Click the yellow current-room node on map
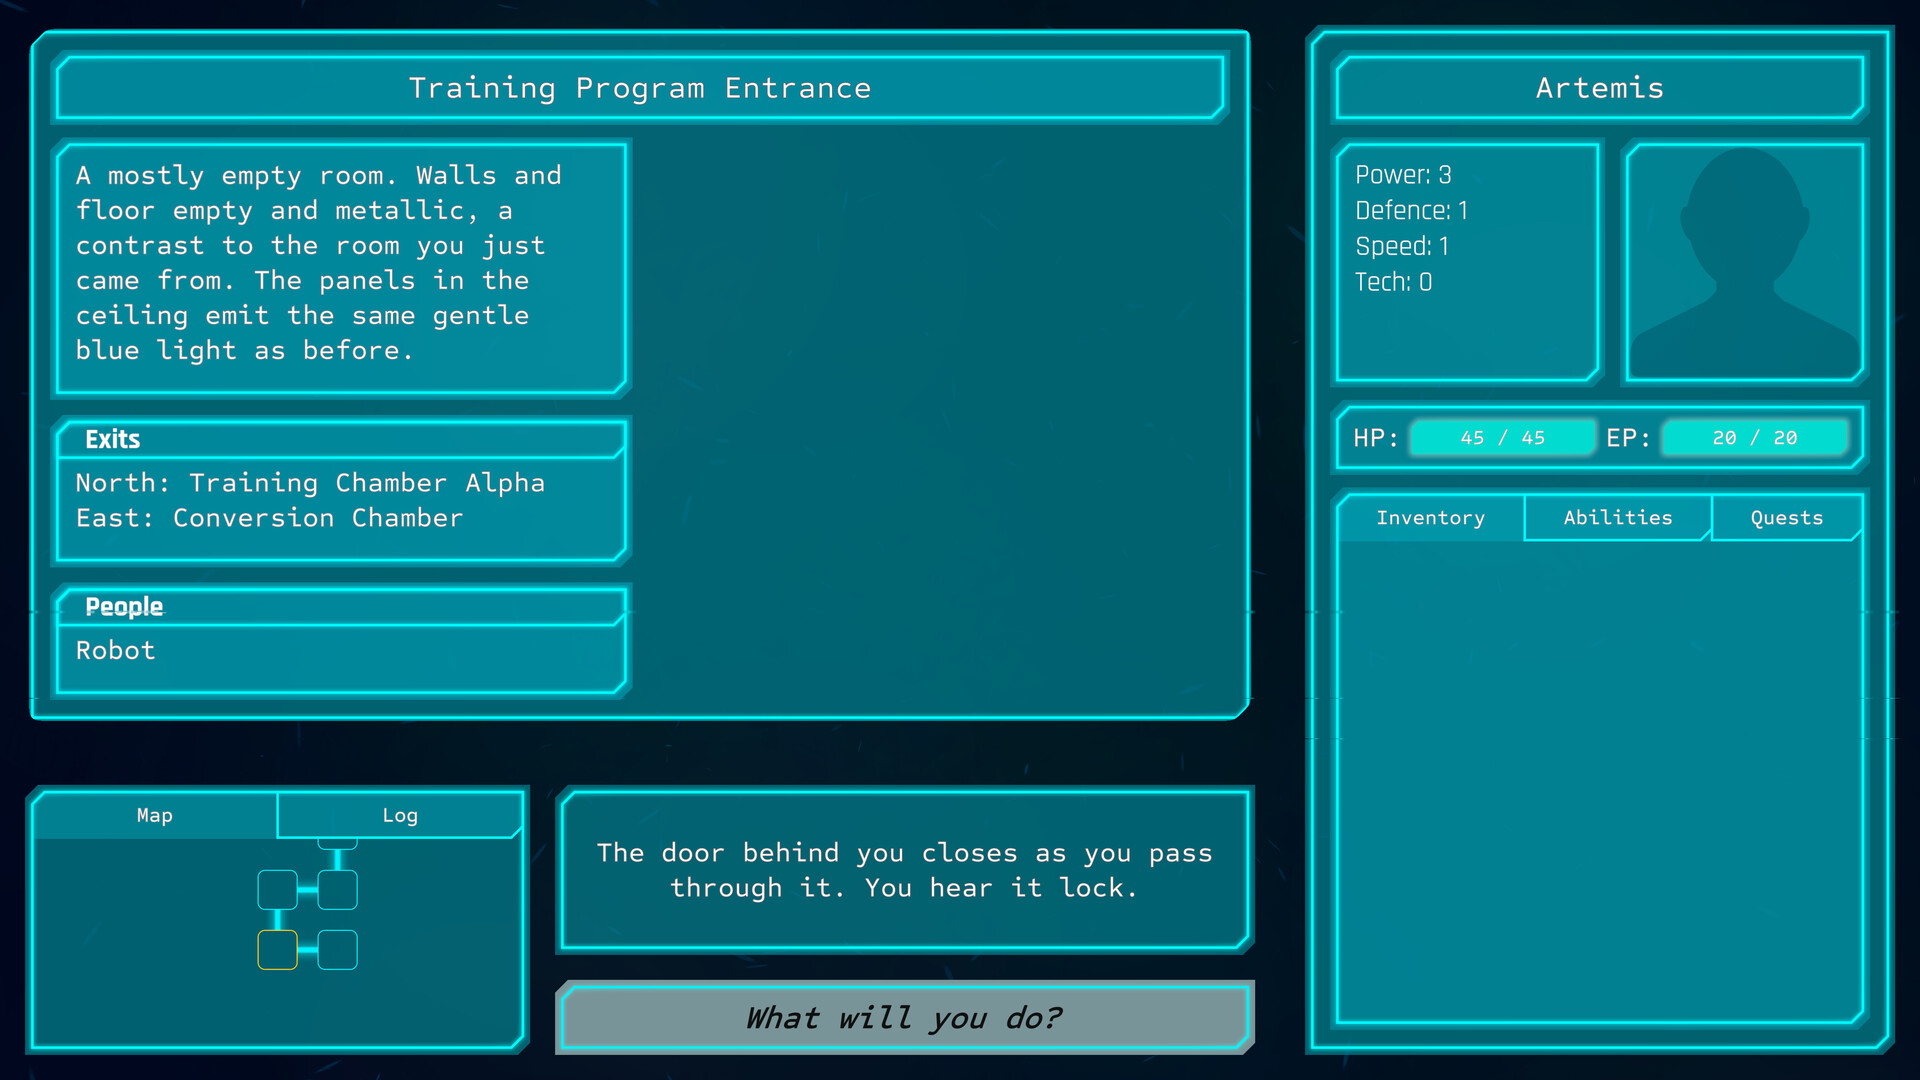 [x=277, y=949]
